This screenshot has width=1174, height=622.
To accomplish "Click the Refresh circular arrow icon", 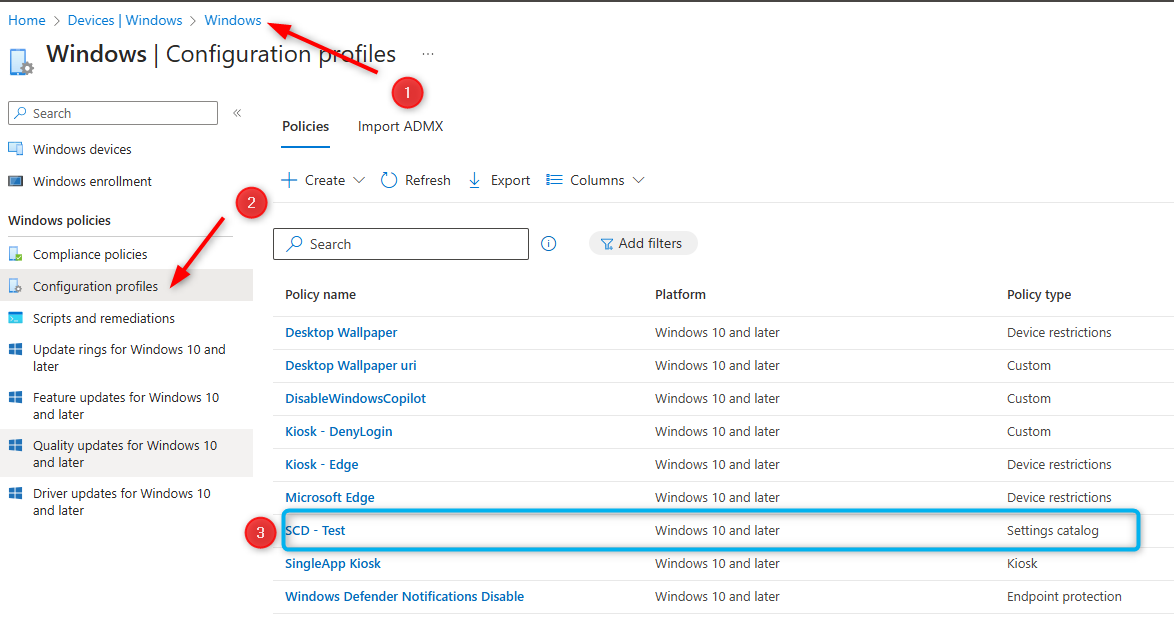I will (389, 180).
